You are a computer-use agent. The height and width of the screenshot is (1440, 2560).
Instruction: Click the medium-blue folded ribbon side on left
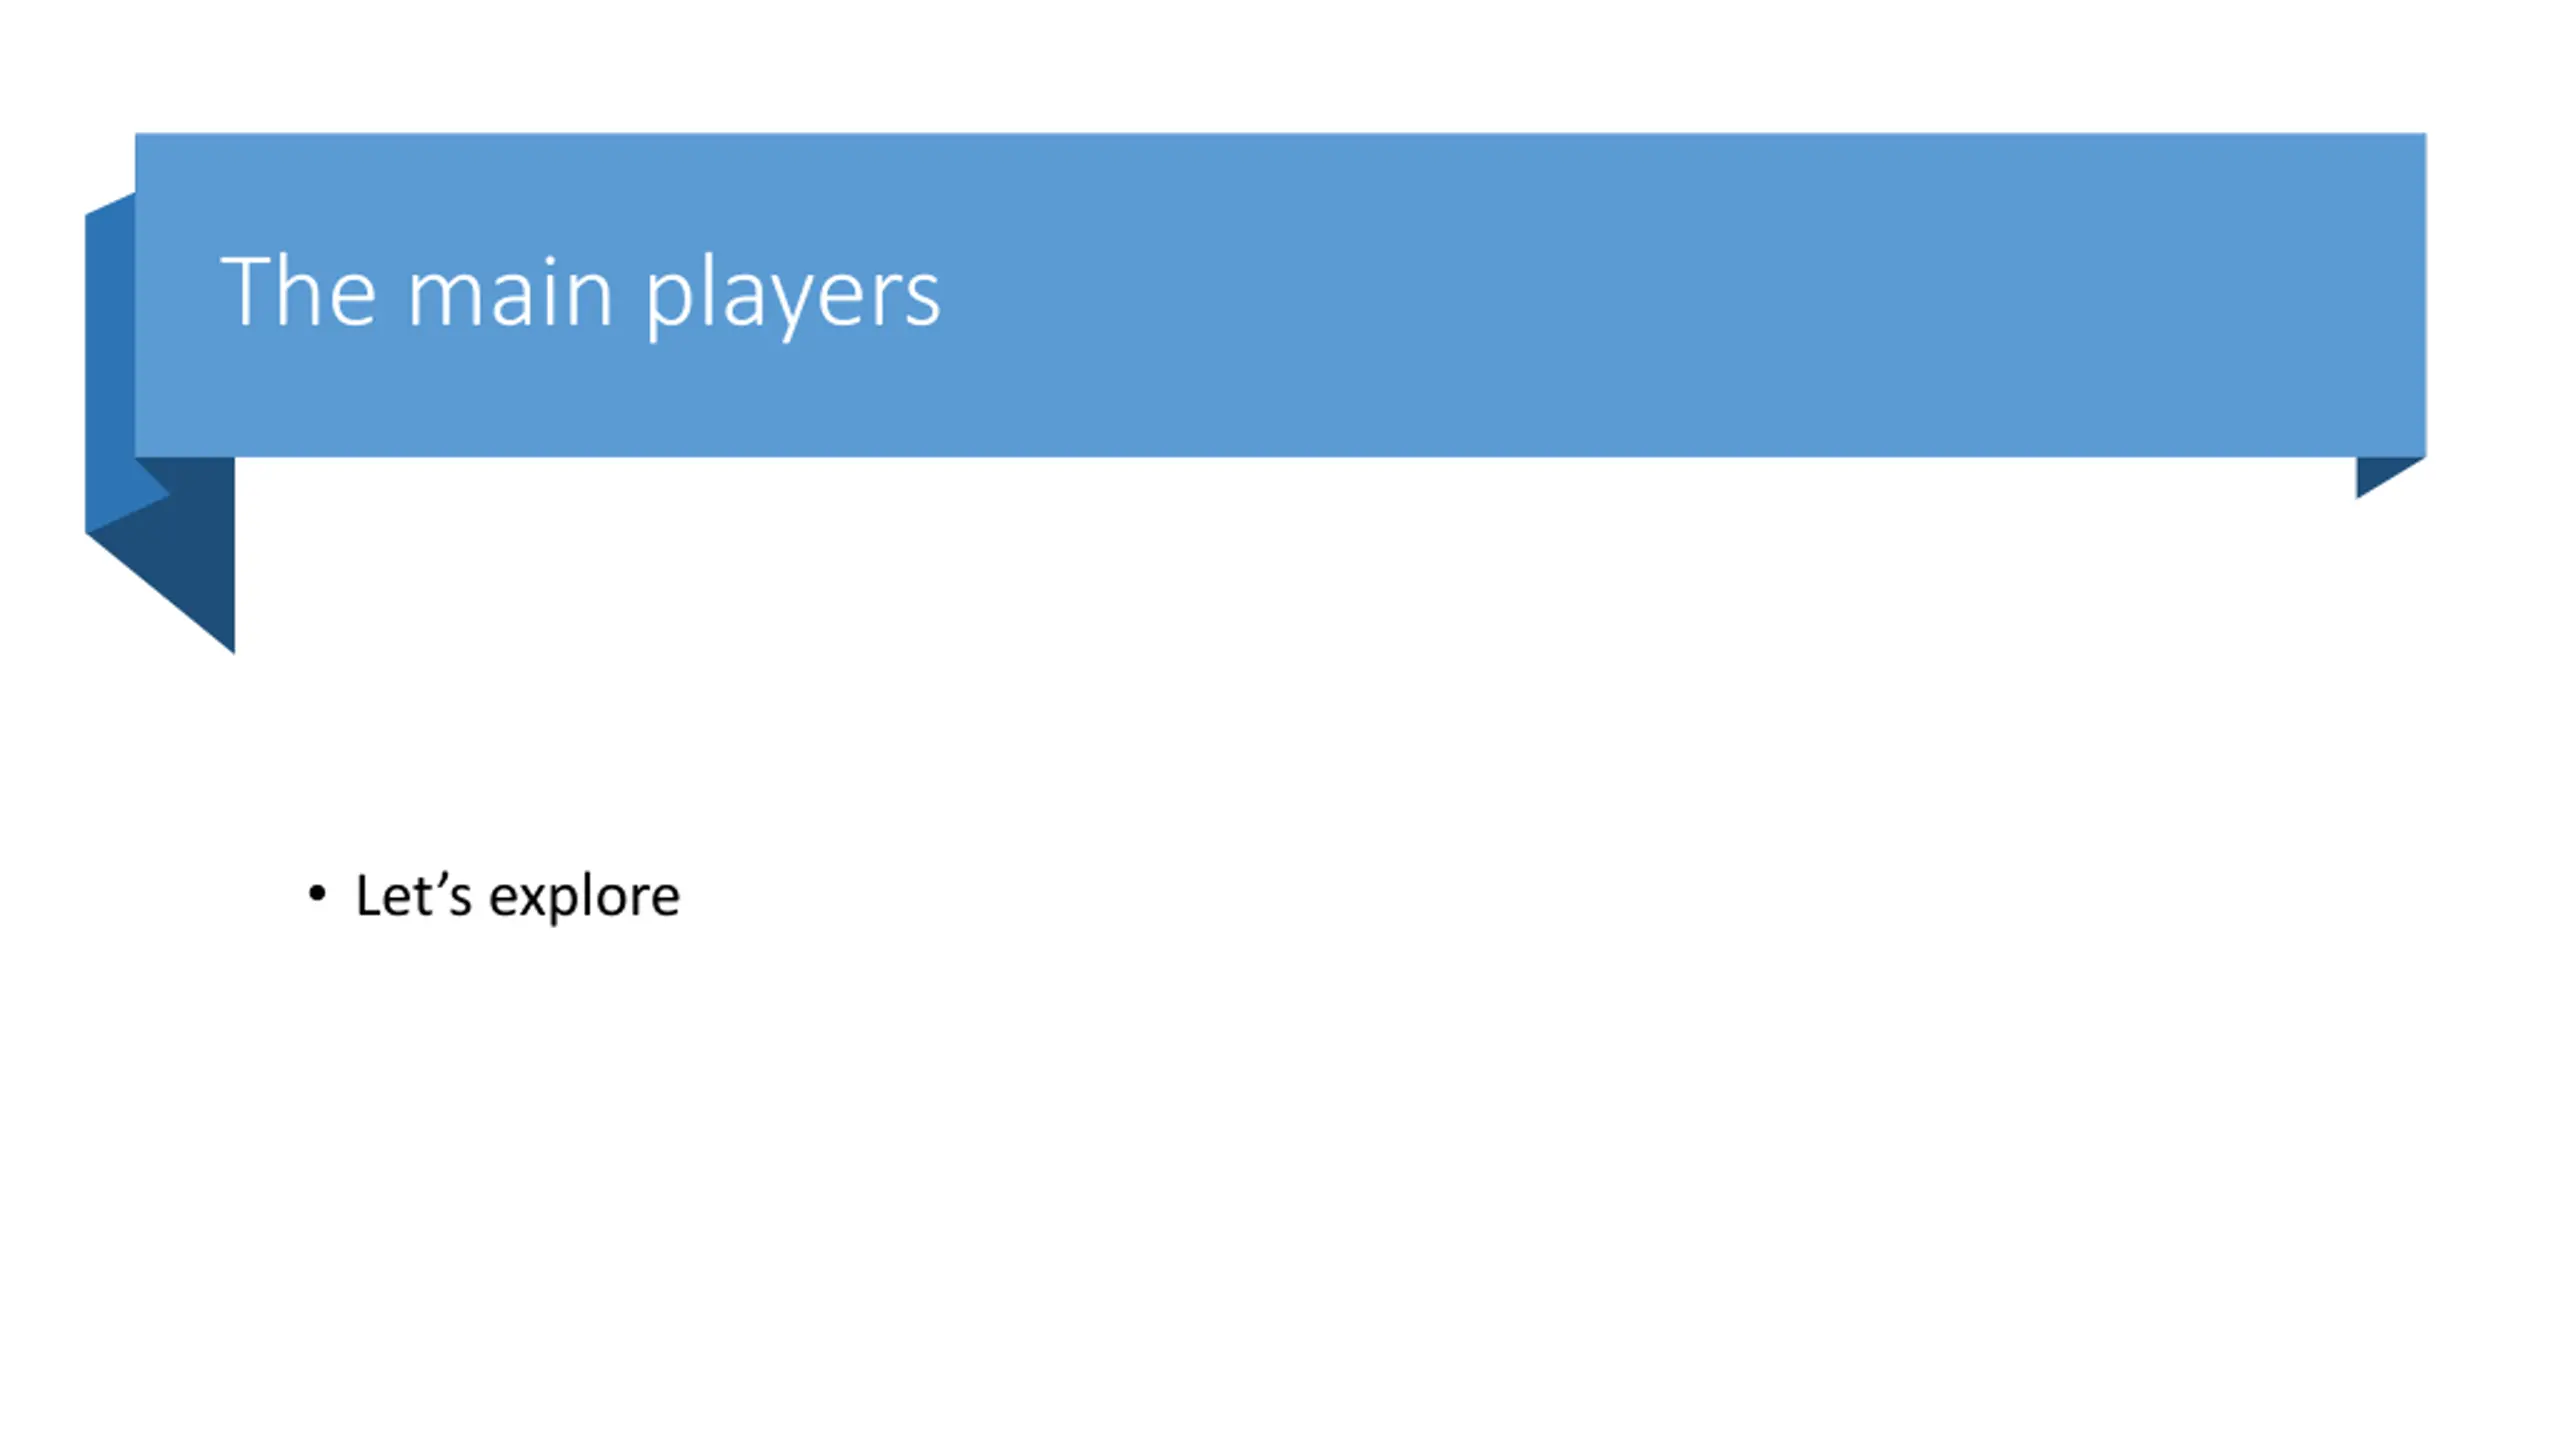click(x=112, y=360)
